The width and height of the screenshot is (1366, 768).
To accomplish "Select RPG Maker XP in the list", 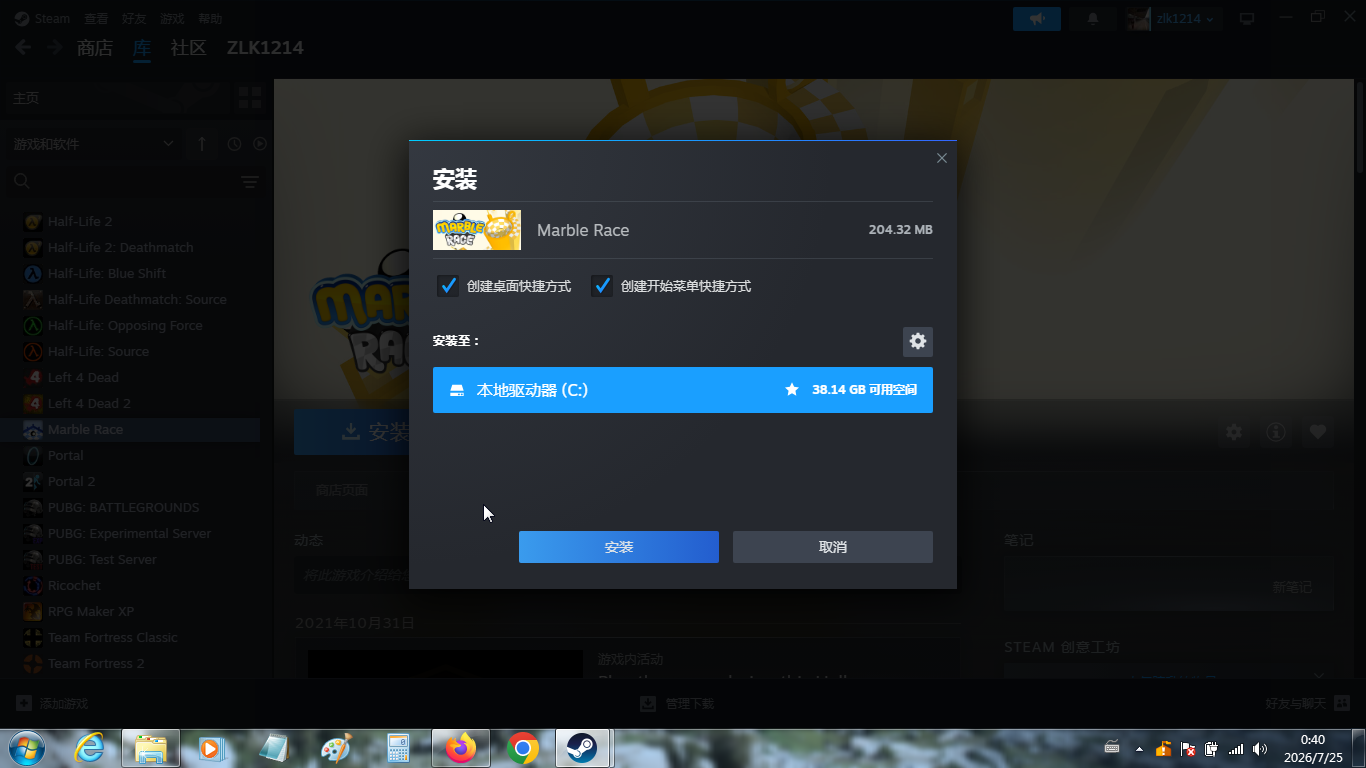I will tap(91, 611).
